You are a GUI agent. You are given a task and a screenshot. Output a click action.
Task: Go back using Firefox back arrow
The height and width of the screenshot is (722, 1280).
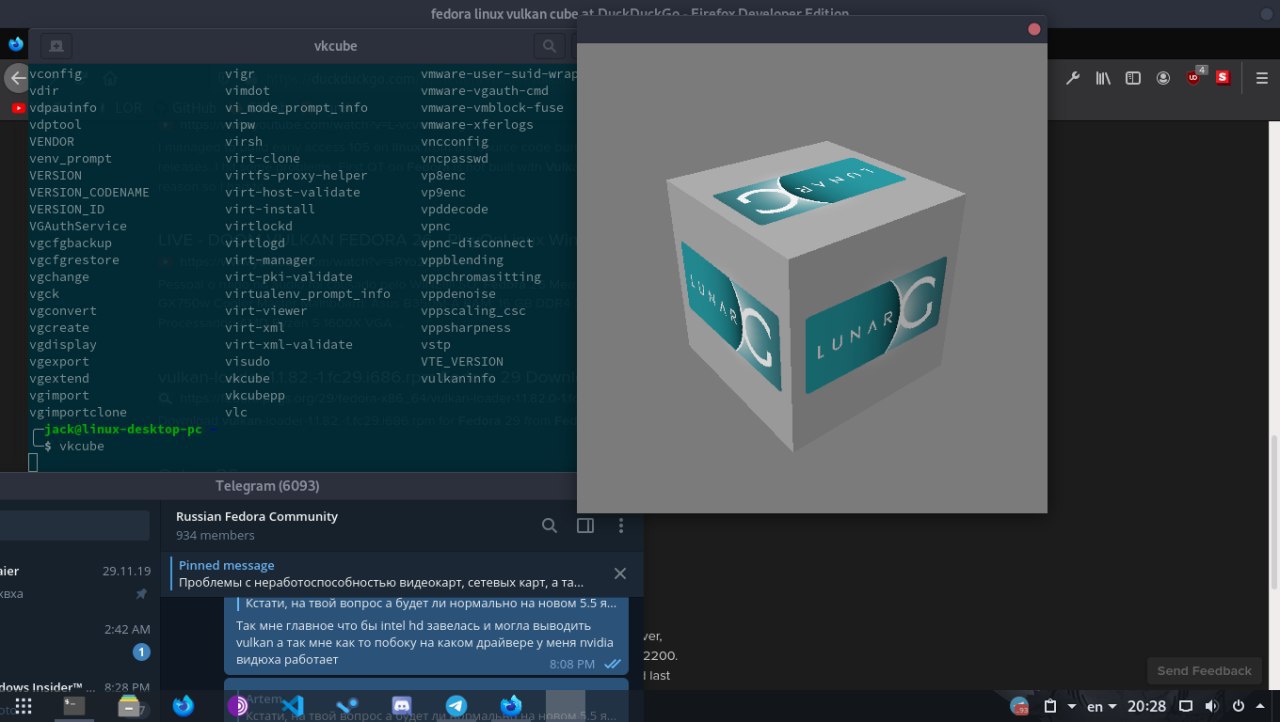(x=16, y=78)
